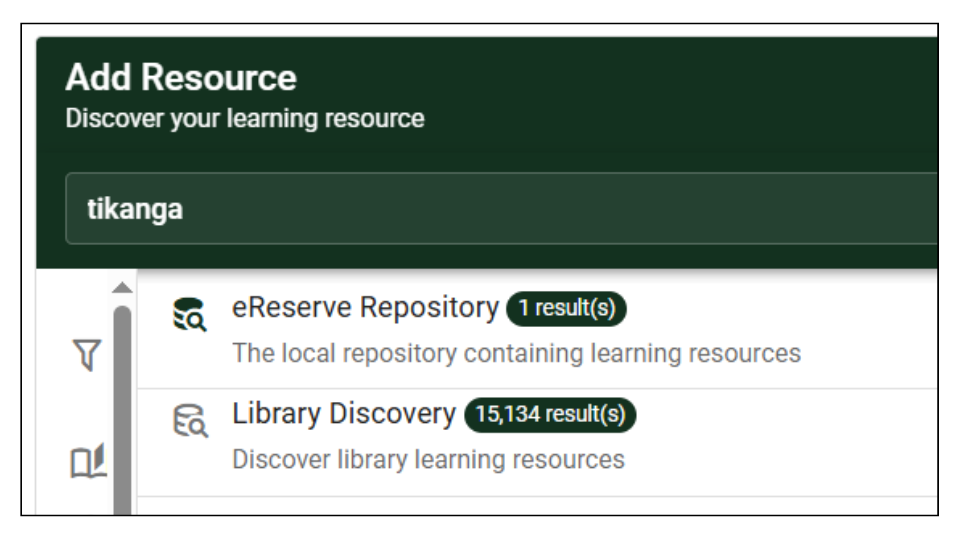Click the sidebar scroll up arrow

[123, 288]
